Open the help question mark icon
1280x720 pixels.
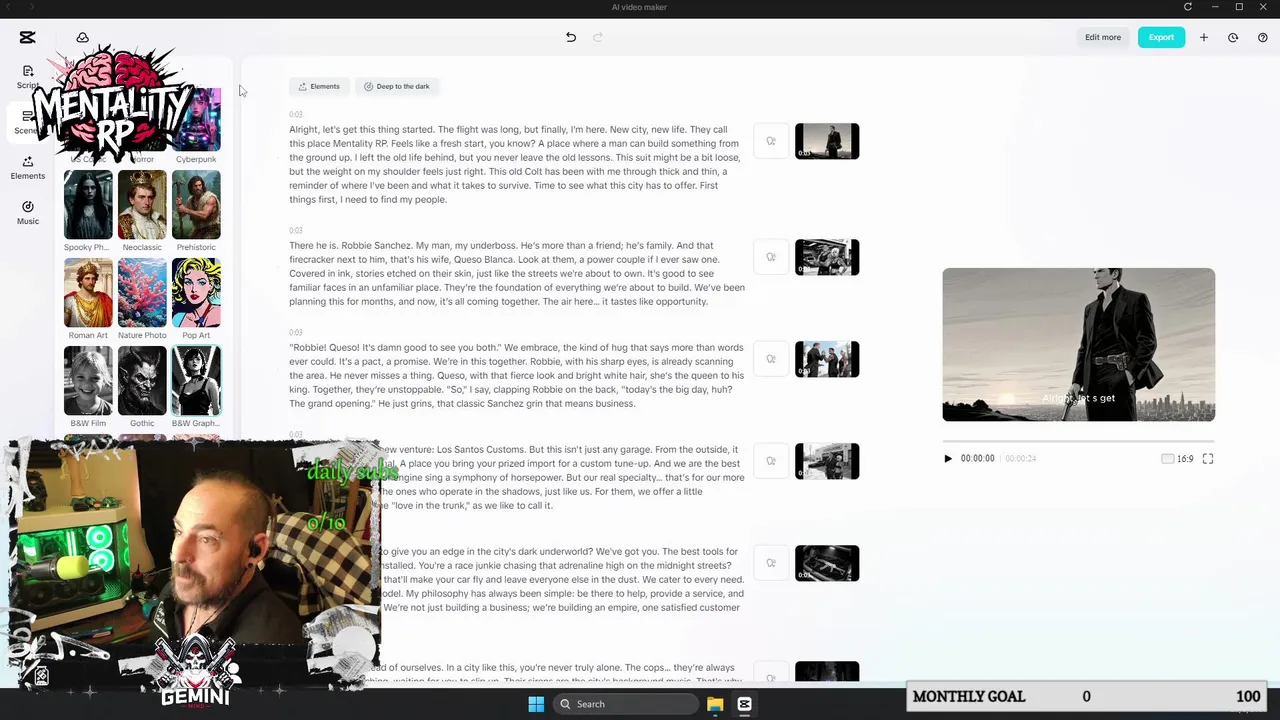[x=1263, y=37]
